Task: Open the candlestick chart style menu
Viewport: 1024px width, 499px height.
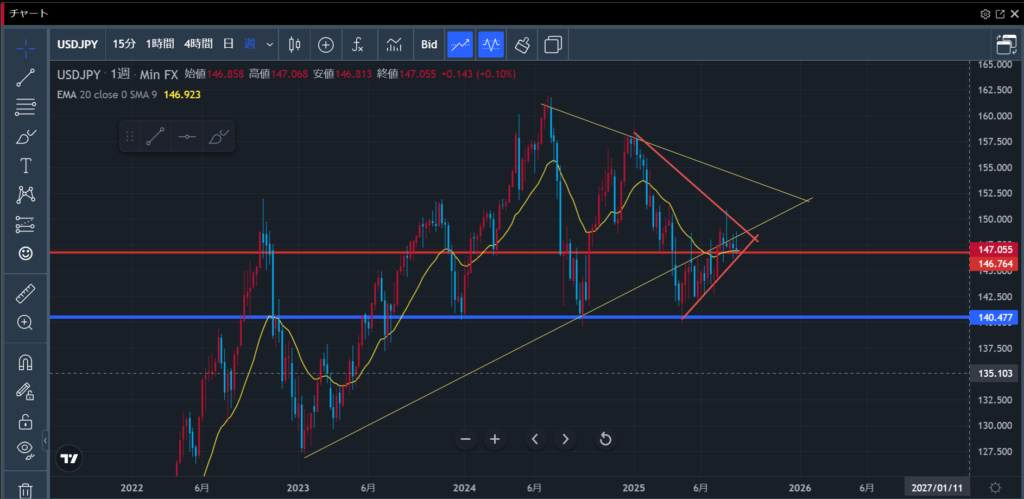Action: [x=295, y=44]
